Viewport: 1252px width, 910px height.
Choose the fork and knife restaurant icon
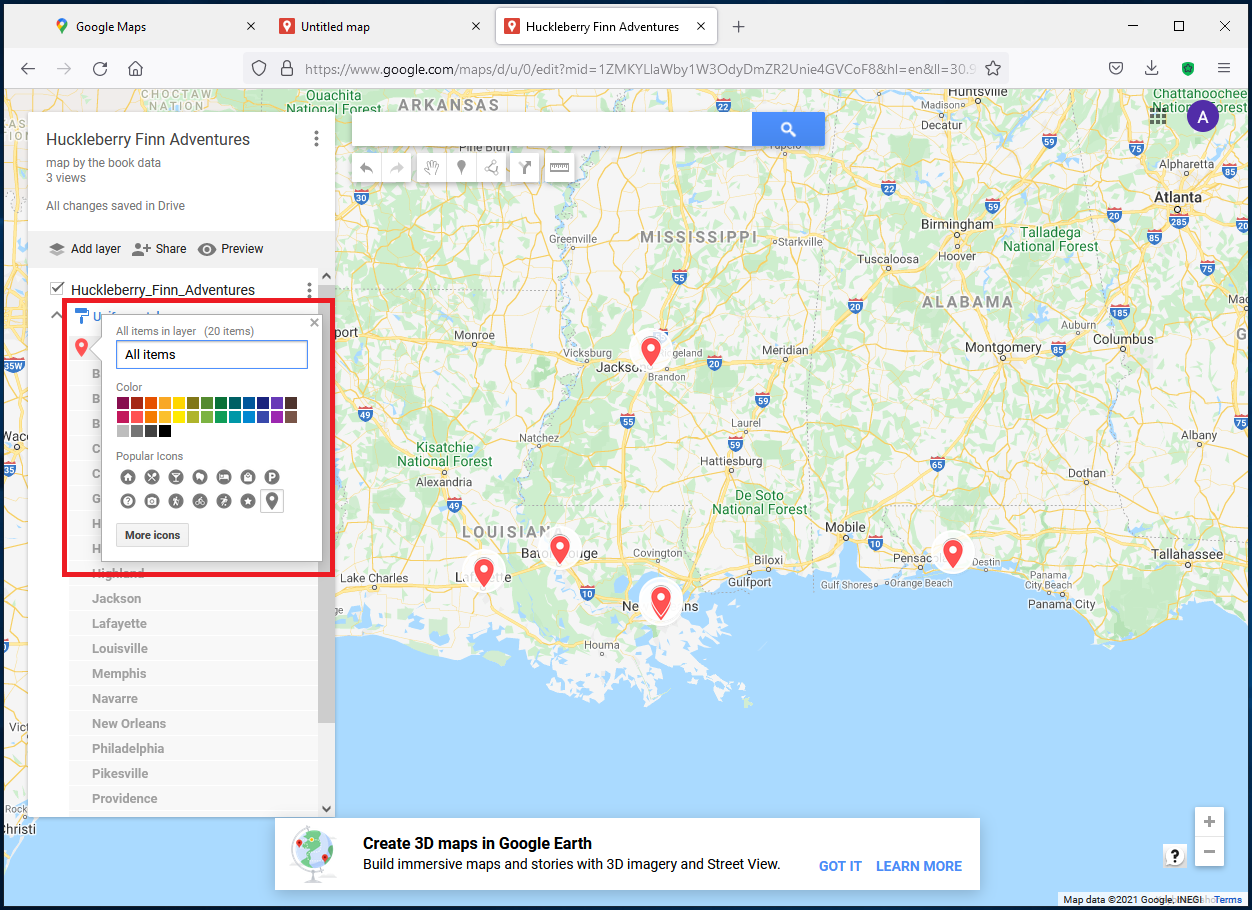pyautogui.click(x=152, y=477)
